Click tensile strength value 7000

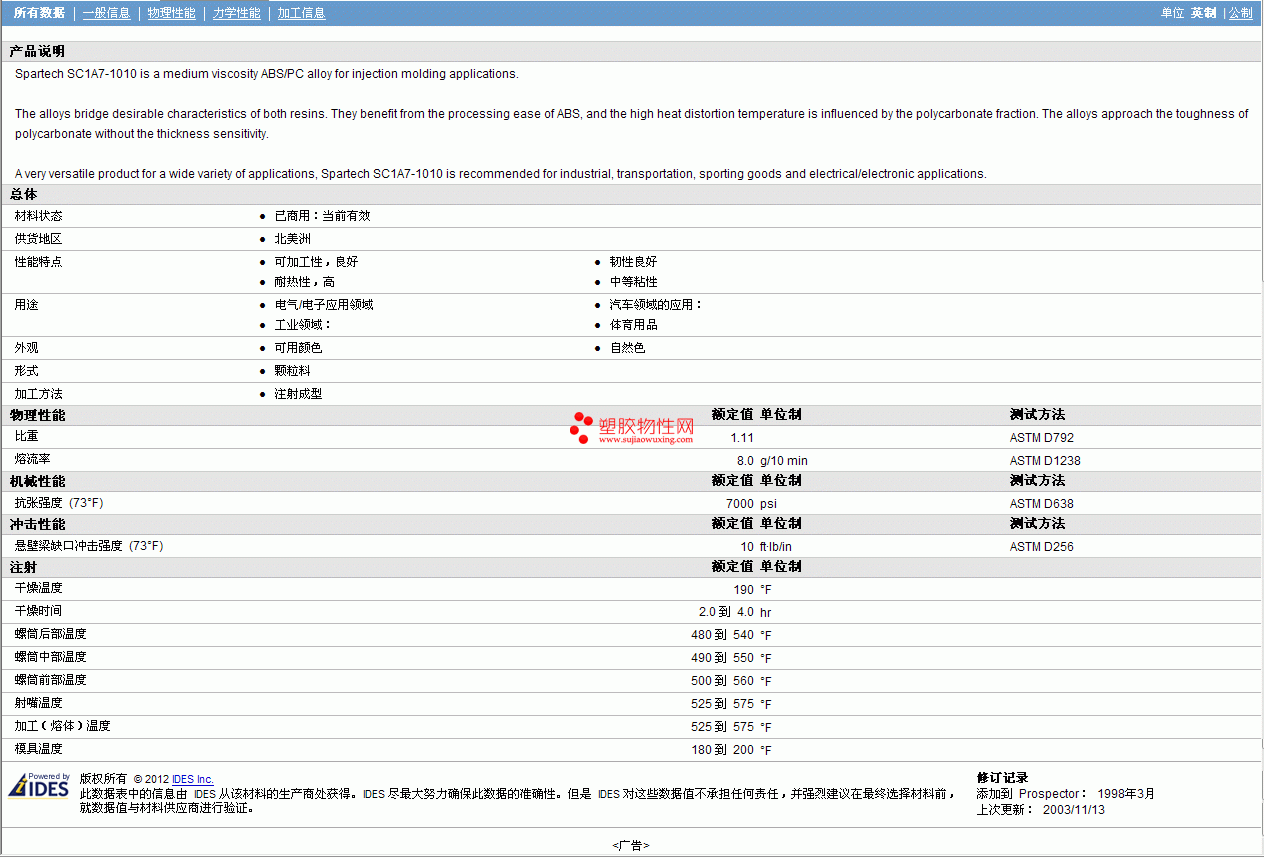coord(740,504)
